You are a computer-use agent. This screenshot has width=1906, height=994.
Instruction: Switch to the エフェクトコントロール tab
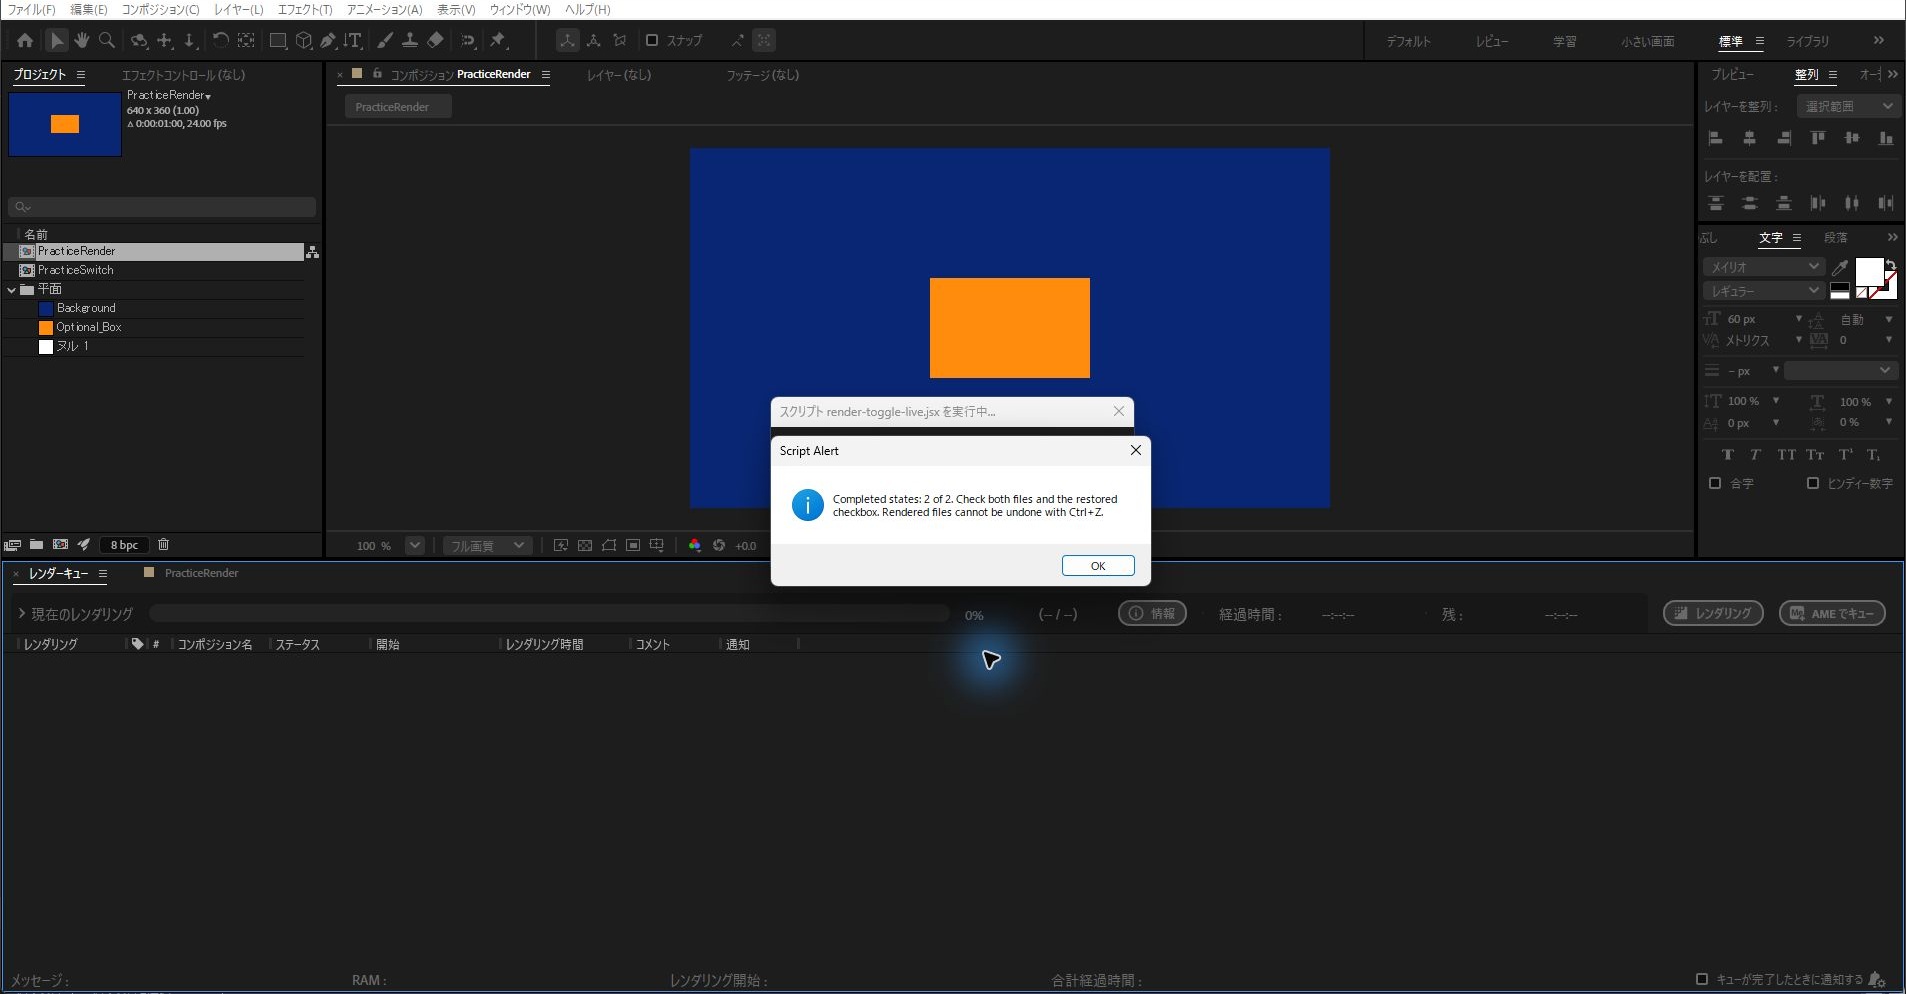pyautogui.click(x=183, y=75)
